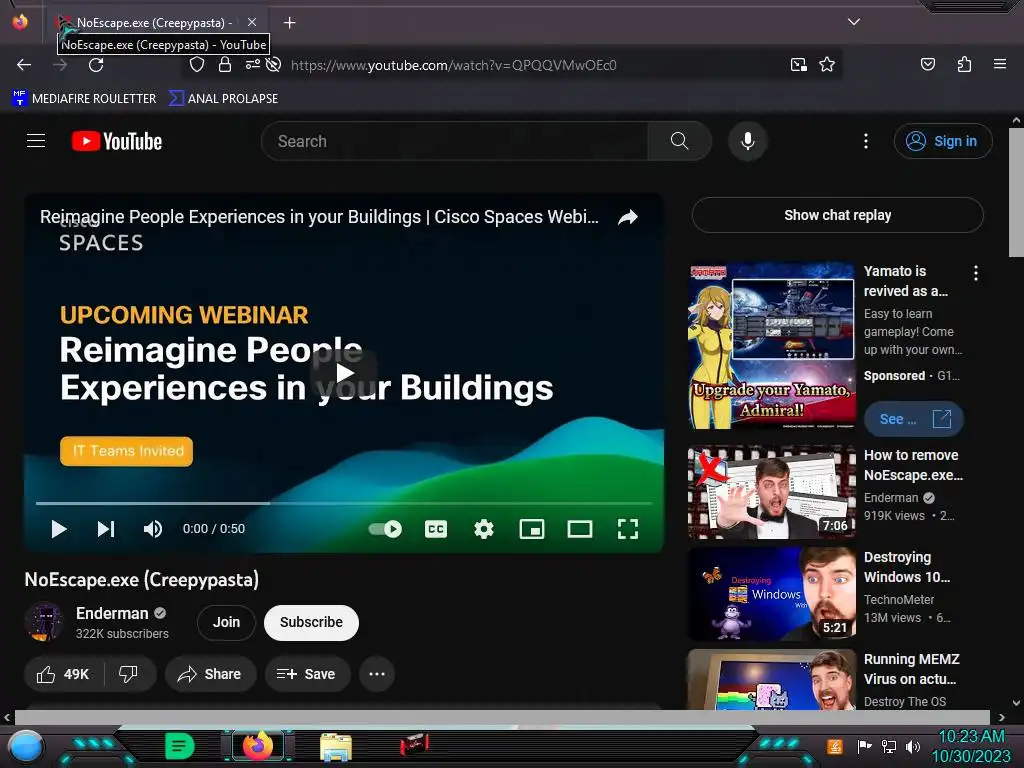Open the YouTube guide hamburger menu
Screen dimensions: 1024x768
[36, 141]
